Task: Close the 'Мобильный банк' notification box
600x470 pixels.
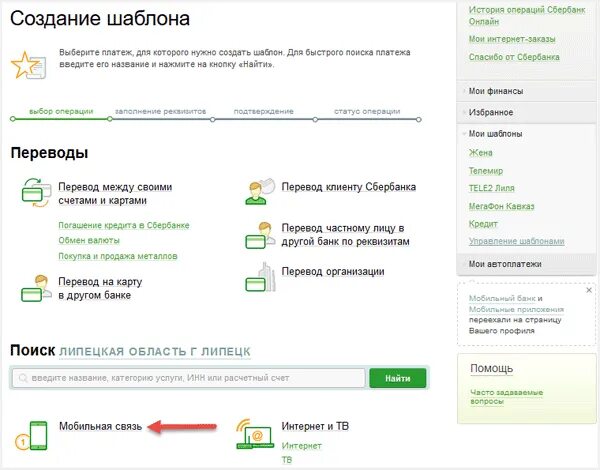Action: (x=589, y=290)
